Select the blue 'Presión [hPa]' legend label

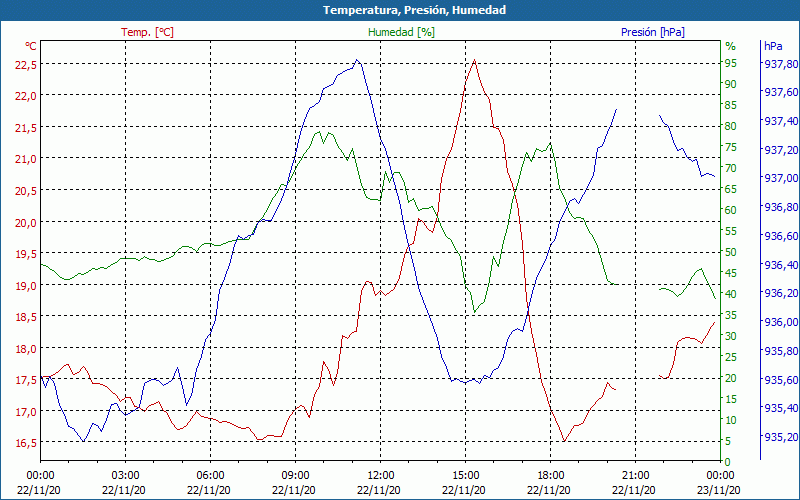point(653,32)
